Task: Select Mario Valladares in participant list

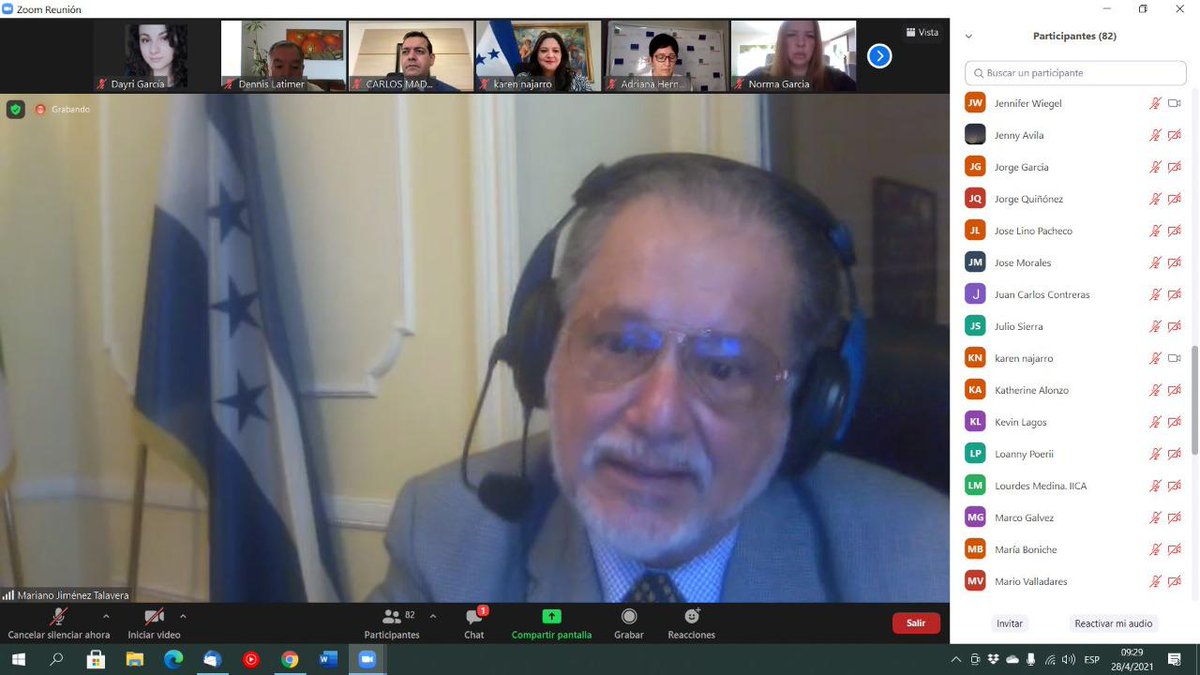Action: point(1075,581)
